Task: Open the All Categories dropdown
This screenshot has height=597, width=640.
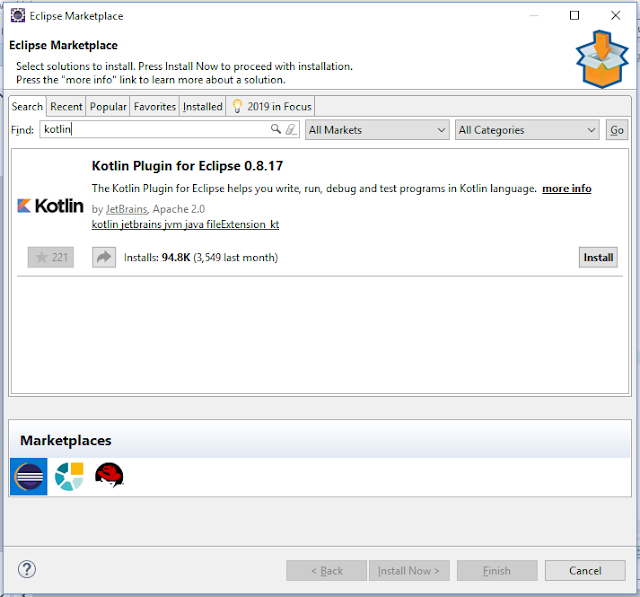Action: [527, 130]
